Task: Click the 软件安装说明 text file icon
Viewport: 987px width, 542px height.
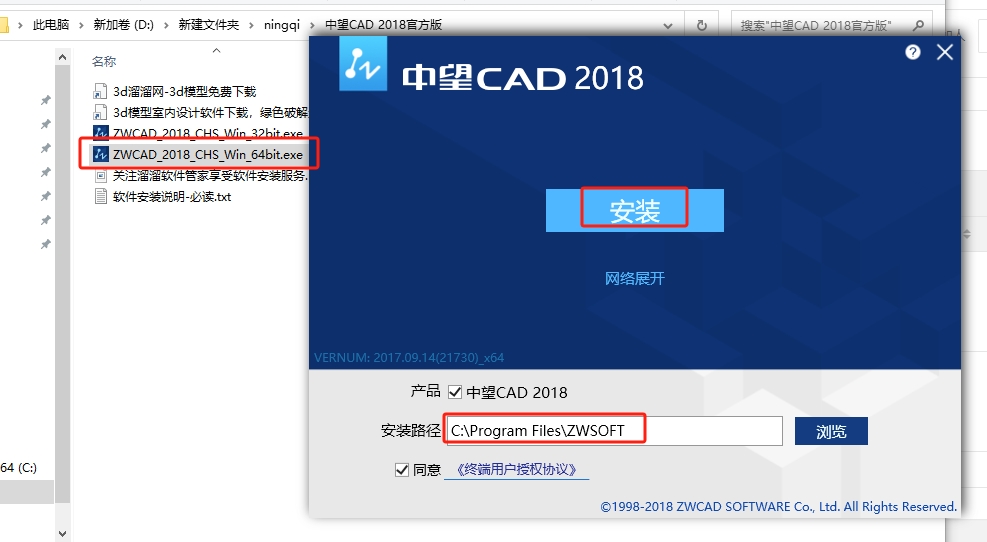Action: point(100,197)
